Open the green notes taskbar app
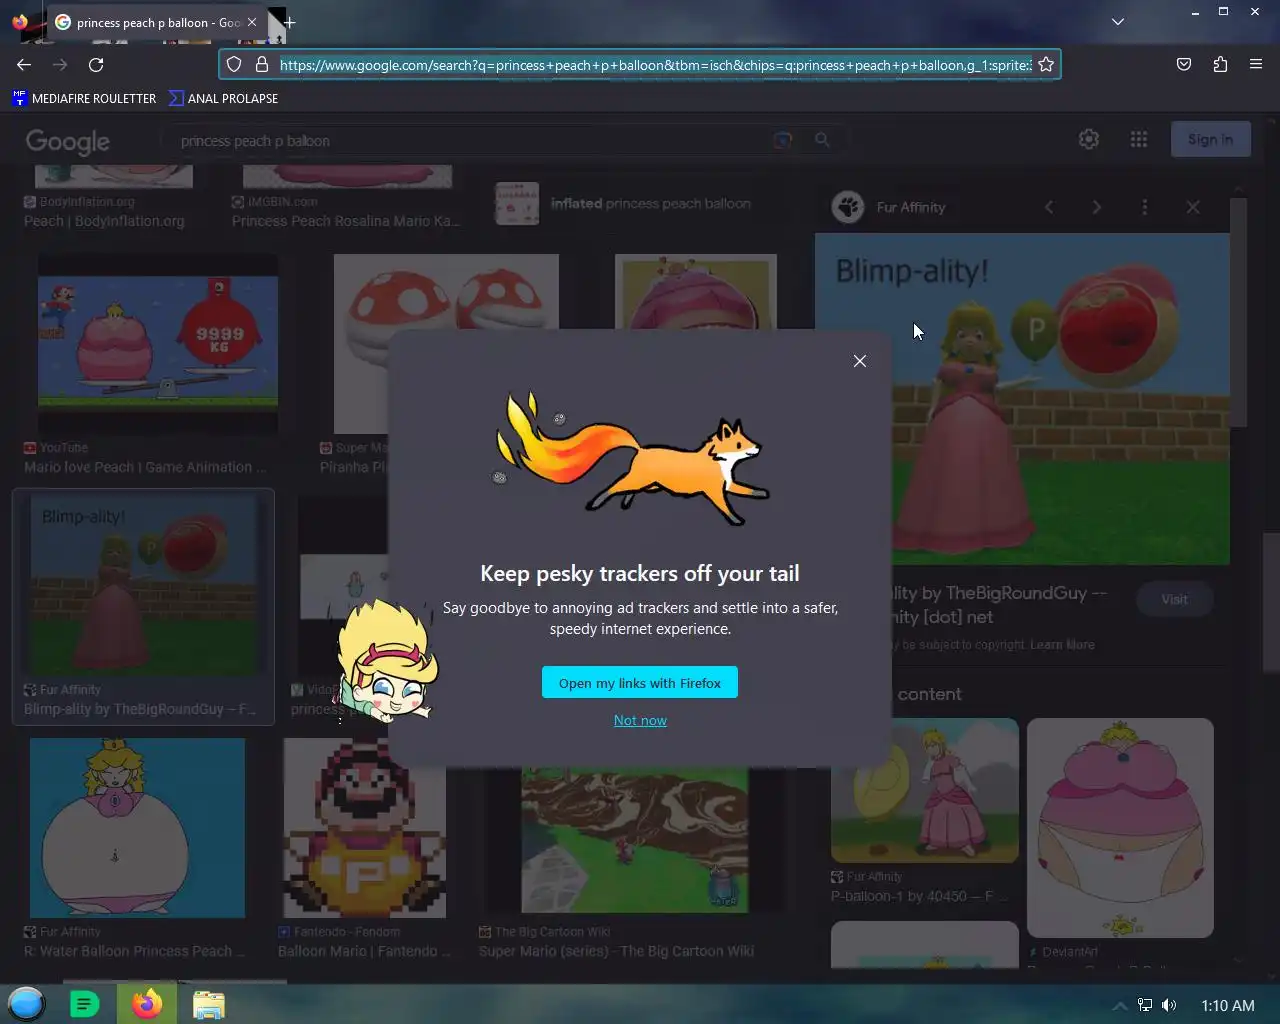 (85, 1004)
